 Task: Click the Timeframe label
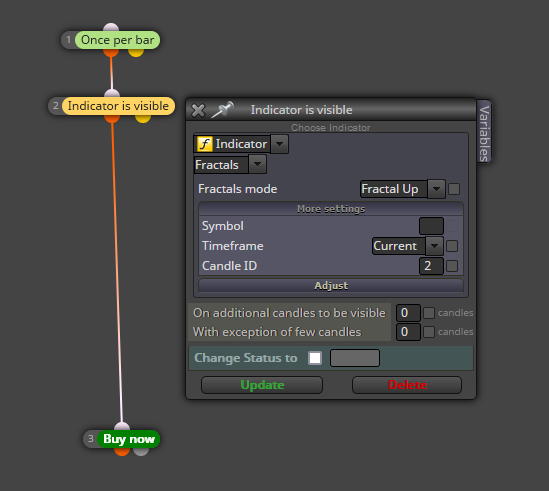pyautogui.click(x=232, y=246)
